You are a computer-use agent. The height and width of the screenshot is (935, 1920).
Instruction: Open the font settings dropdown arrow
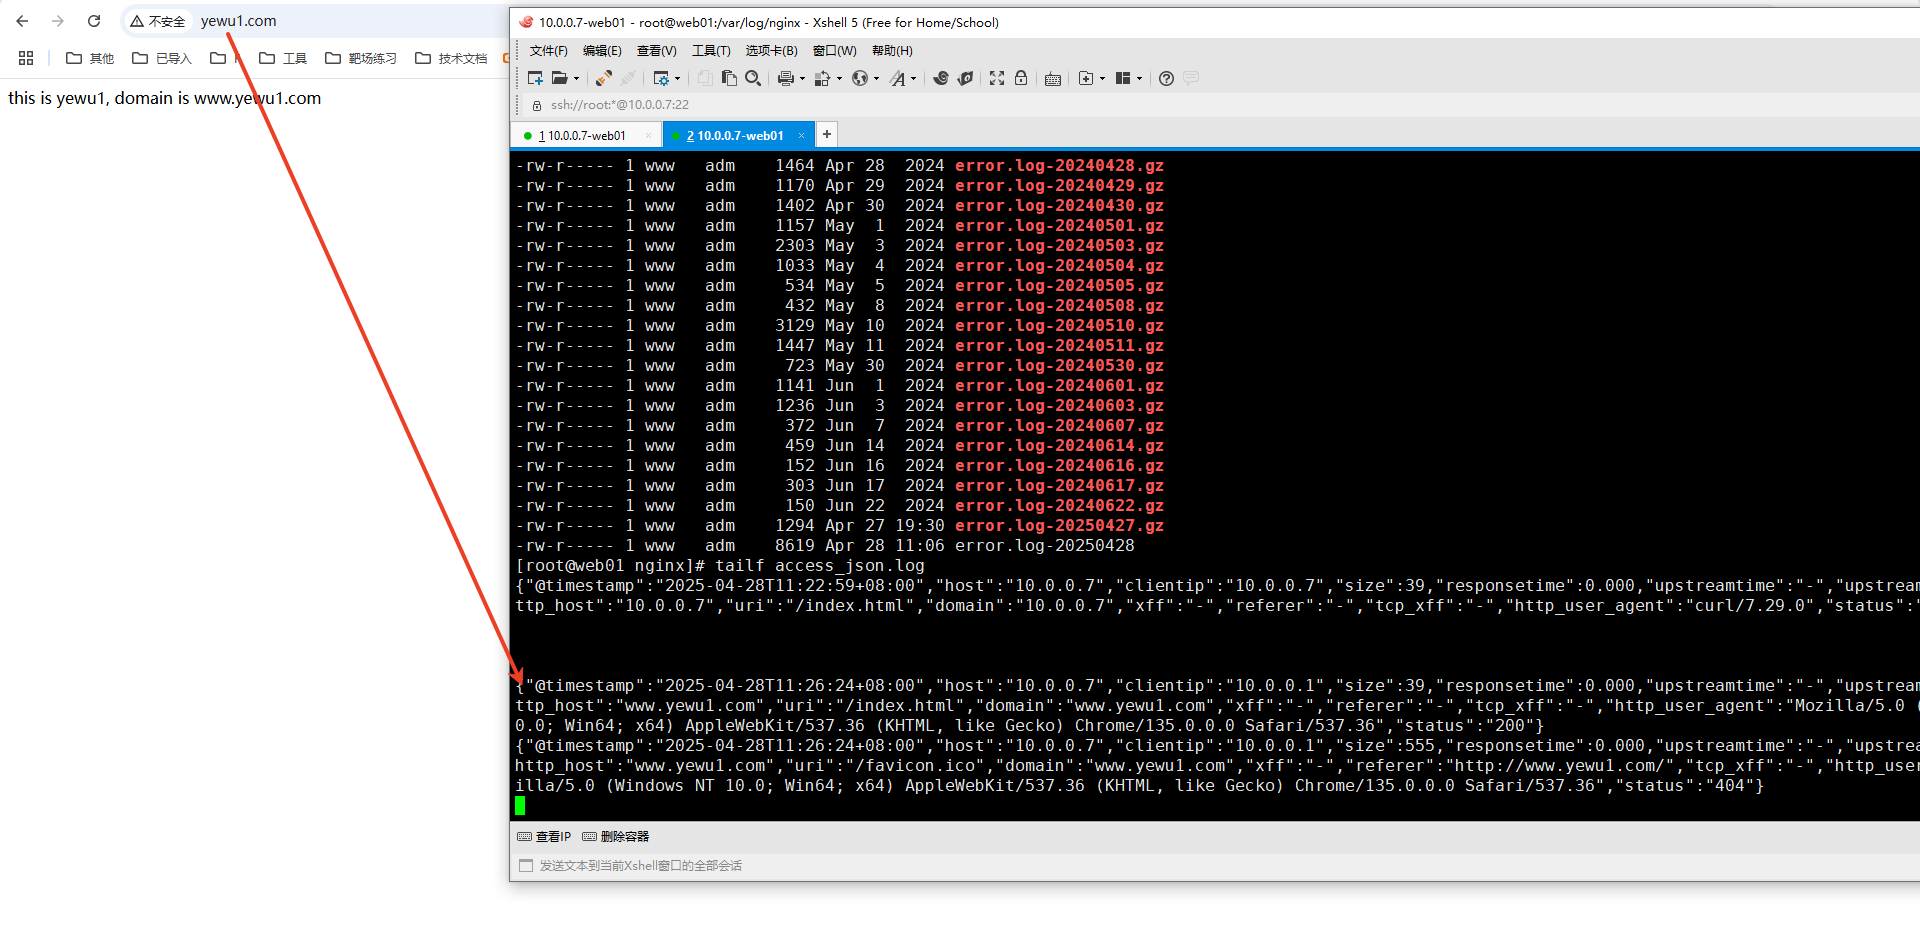(913, 78)
